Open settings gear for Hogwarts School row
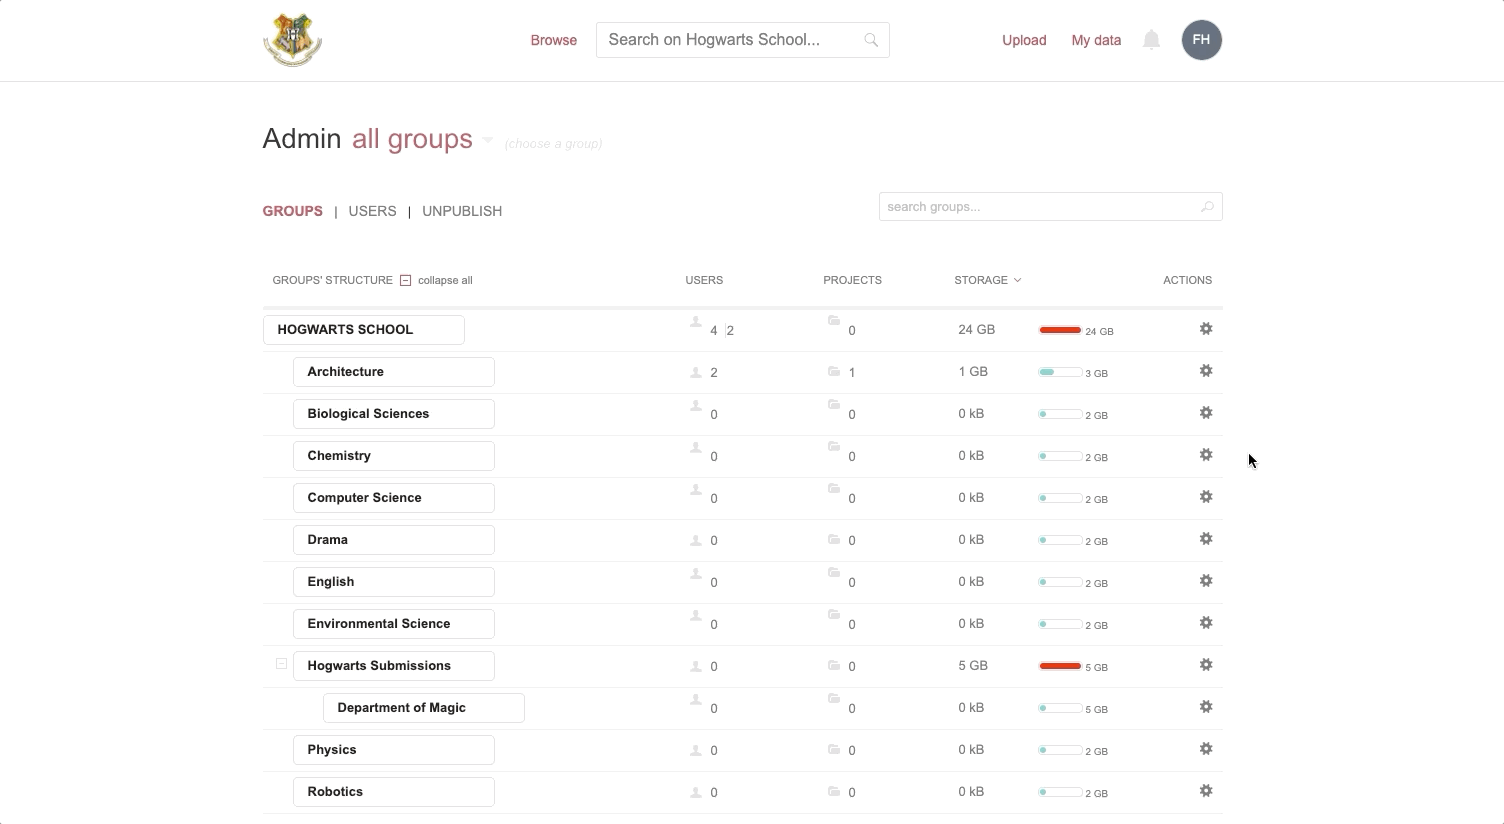 (x=1206, y=329)
